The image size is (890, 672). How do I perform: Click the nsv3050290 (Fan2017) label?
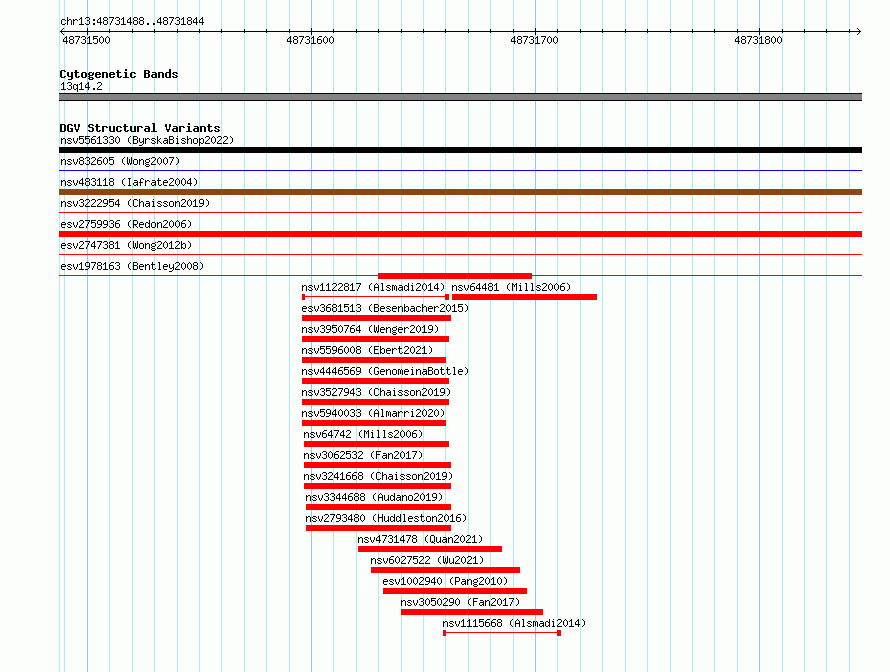pos(460,602)
